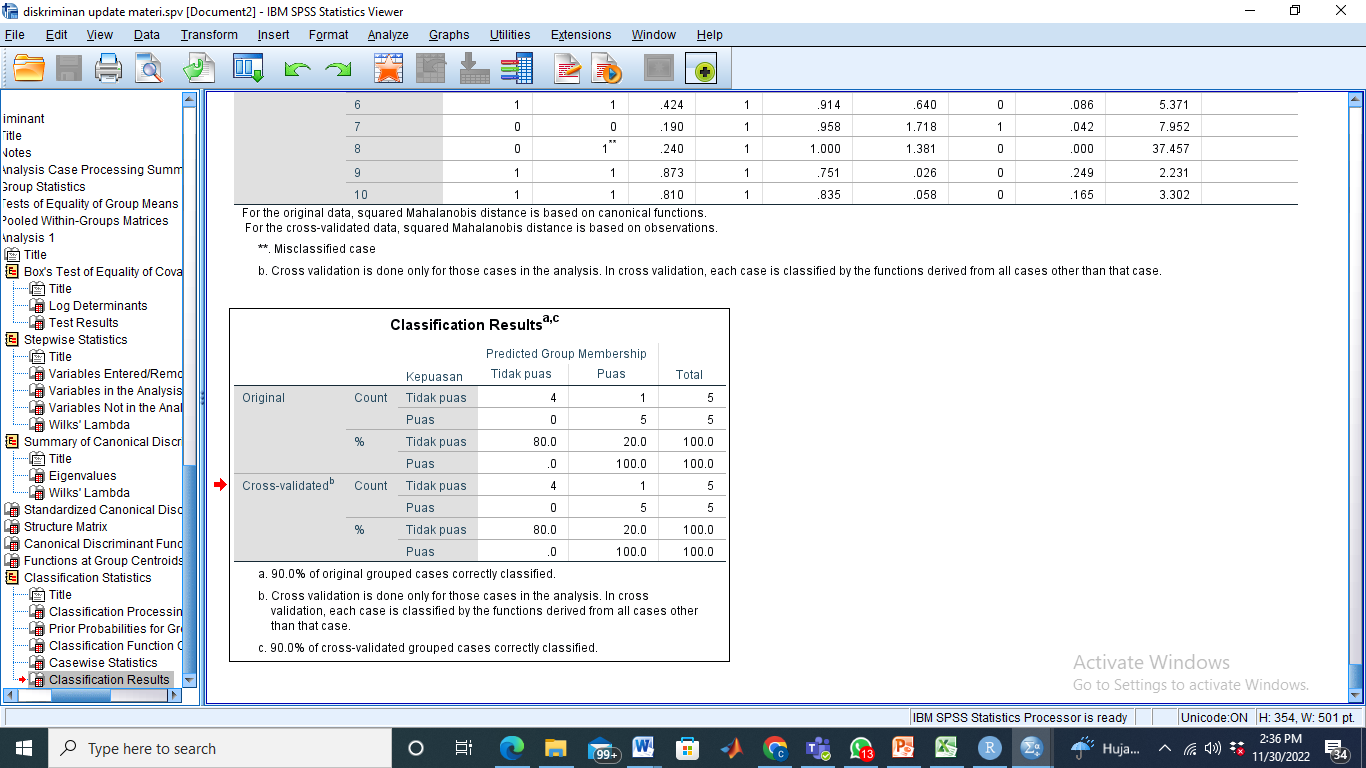Image resolution: width=1366 pixels, height=768 pixels.
Task: Select Casewise Statistics in the outline
Action: pos(103,663)
